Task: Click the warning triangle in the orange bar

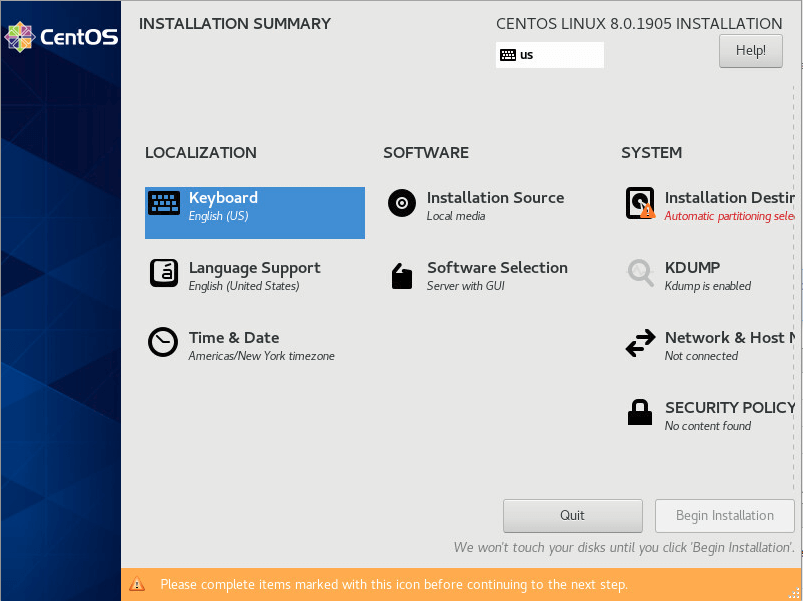Action: 138,585
